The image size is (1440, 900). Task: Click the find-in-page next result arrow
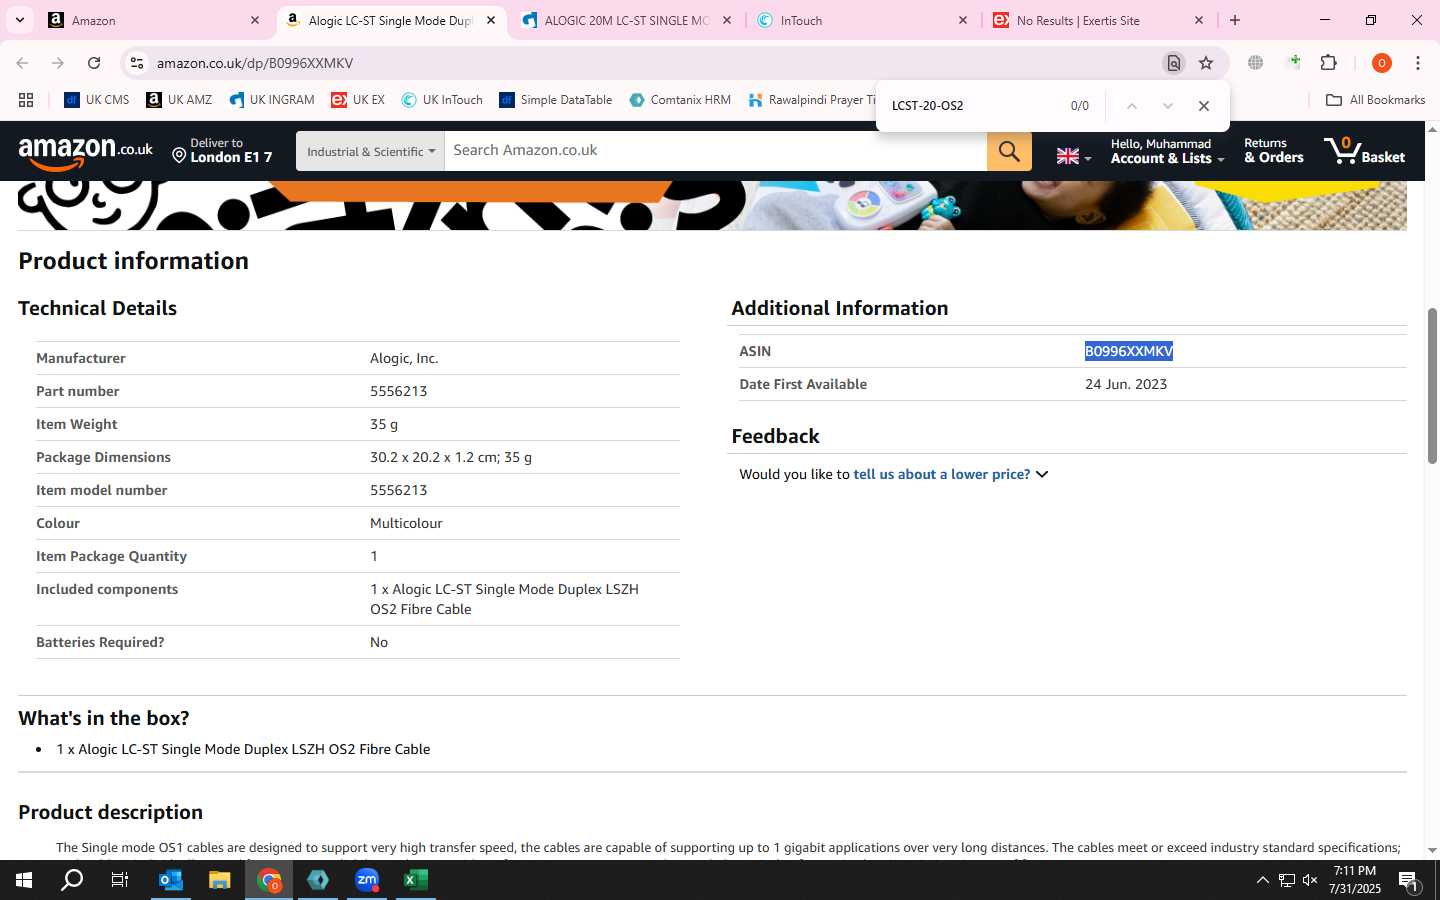tap(1167, 106)
